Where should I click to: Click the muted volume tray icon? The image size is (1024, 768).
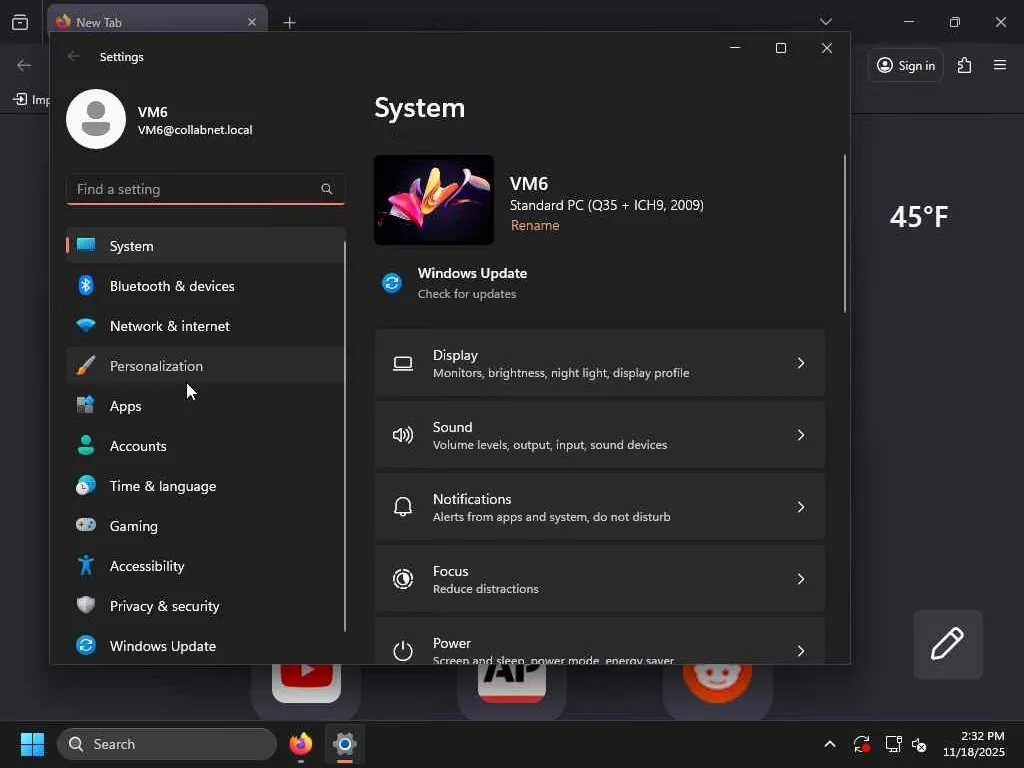click(919, 744)
